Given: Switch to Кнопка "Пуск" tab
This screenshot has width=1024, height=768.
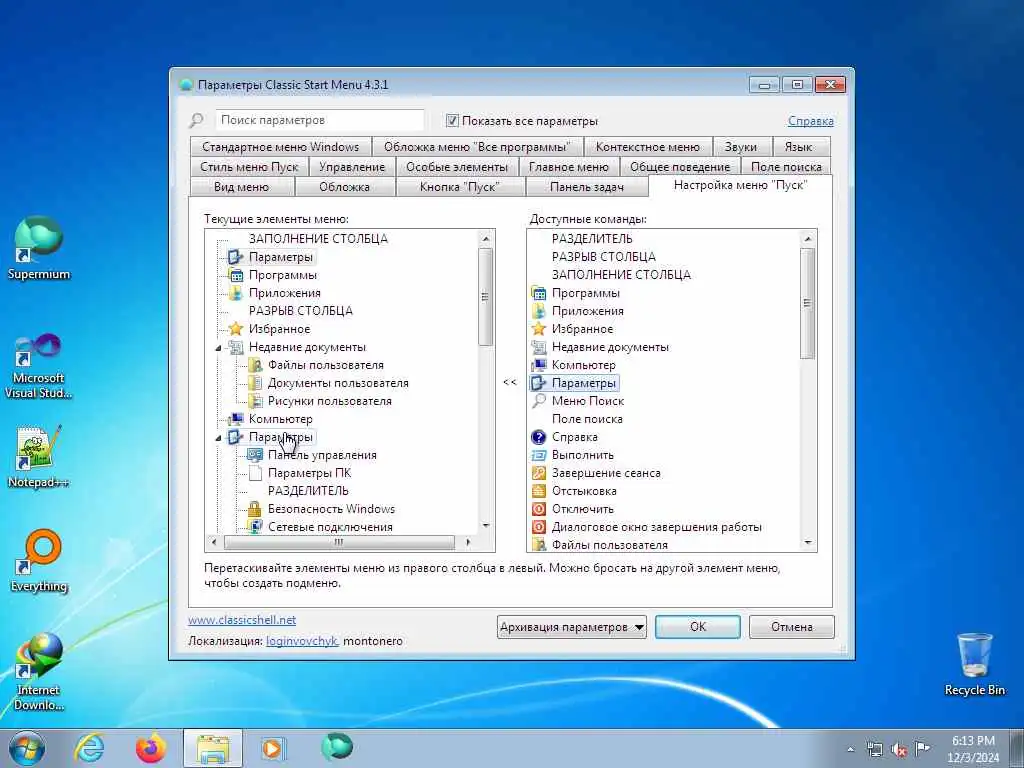Looking at the screenshot, I should tap(460, 187).
